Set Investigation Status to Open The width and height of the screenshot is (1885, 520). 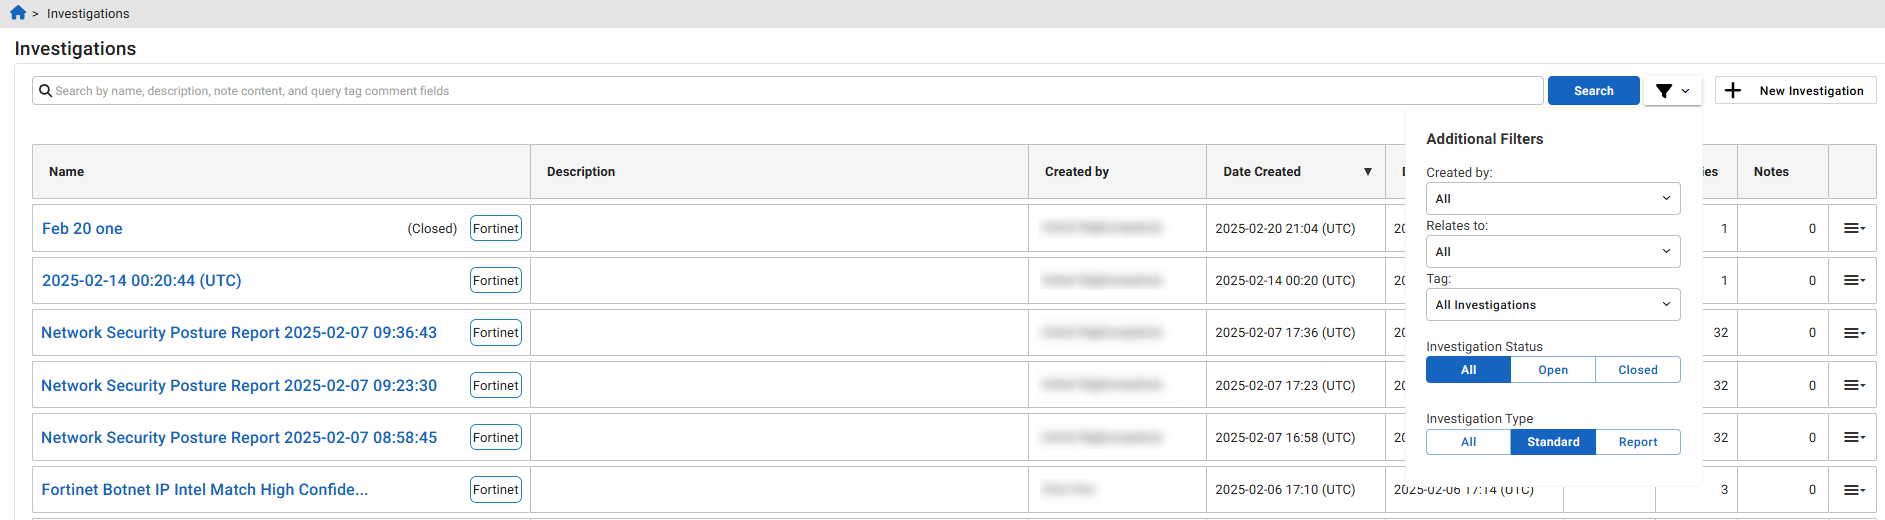[x=1552, y=370]
